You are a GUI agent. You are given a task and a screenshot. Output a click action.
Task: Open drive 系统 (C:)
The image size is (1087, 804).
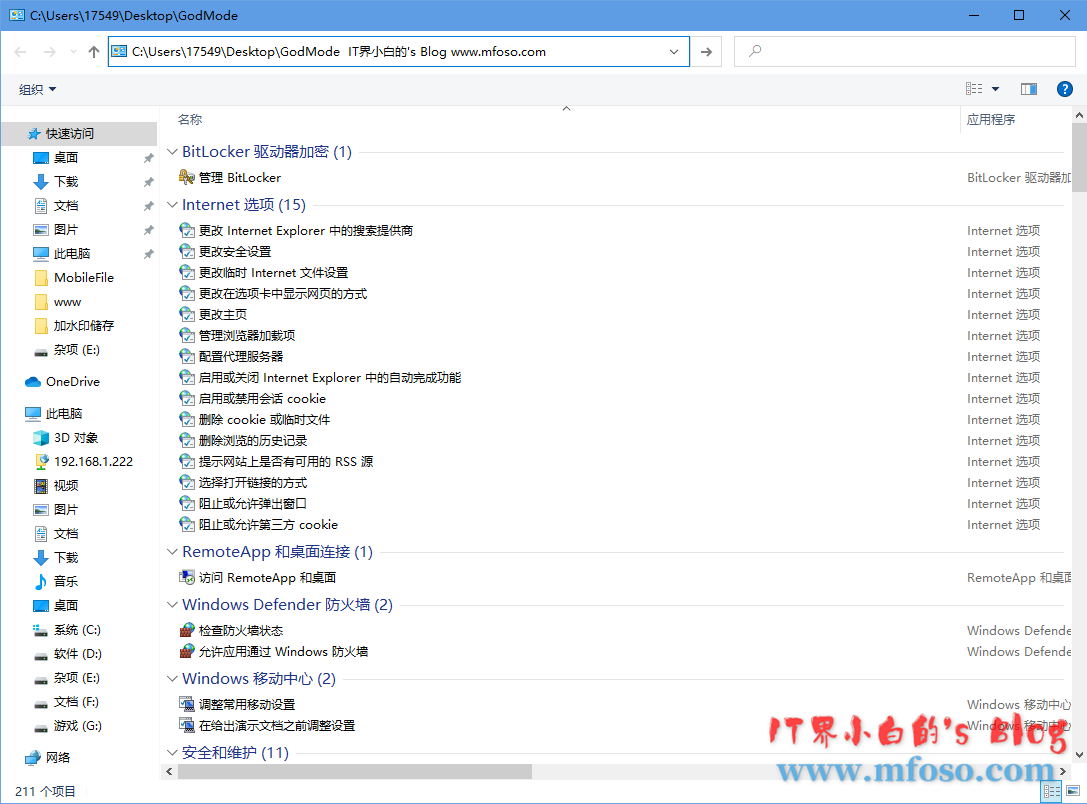pos(77,629)
